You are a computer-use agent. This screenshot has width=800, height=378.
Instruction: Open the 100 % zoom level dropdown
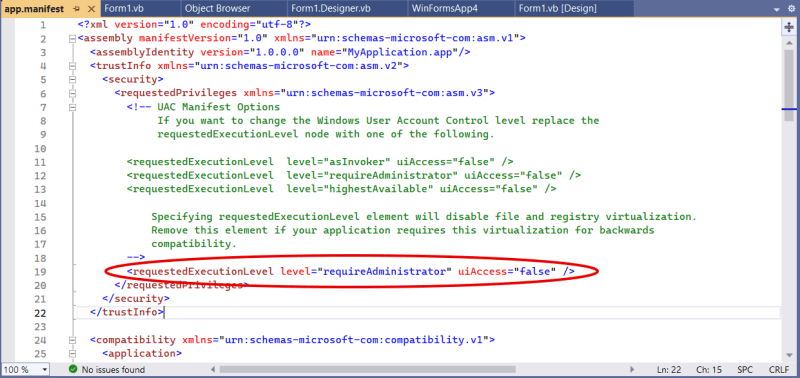44,369
